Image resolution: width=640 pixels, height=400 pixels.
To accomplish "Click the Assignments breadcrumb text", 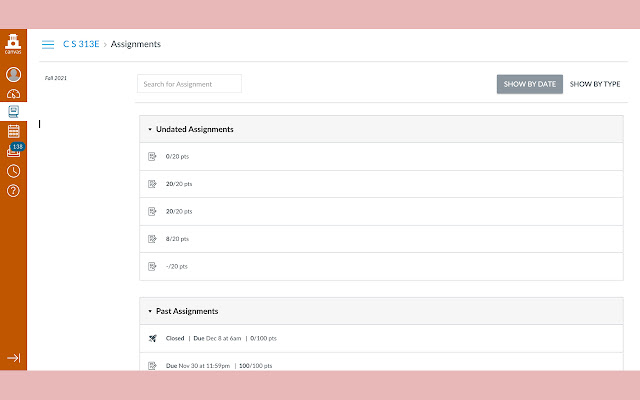I will tap(136, 44).
